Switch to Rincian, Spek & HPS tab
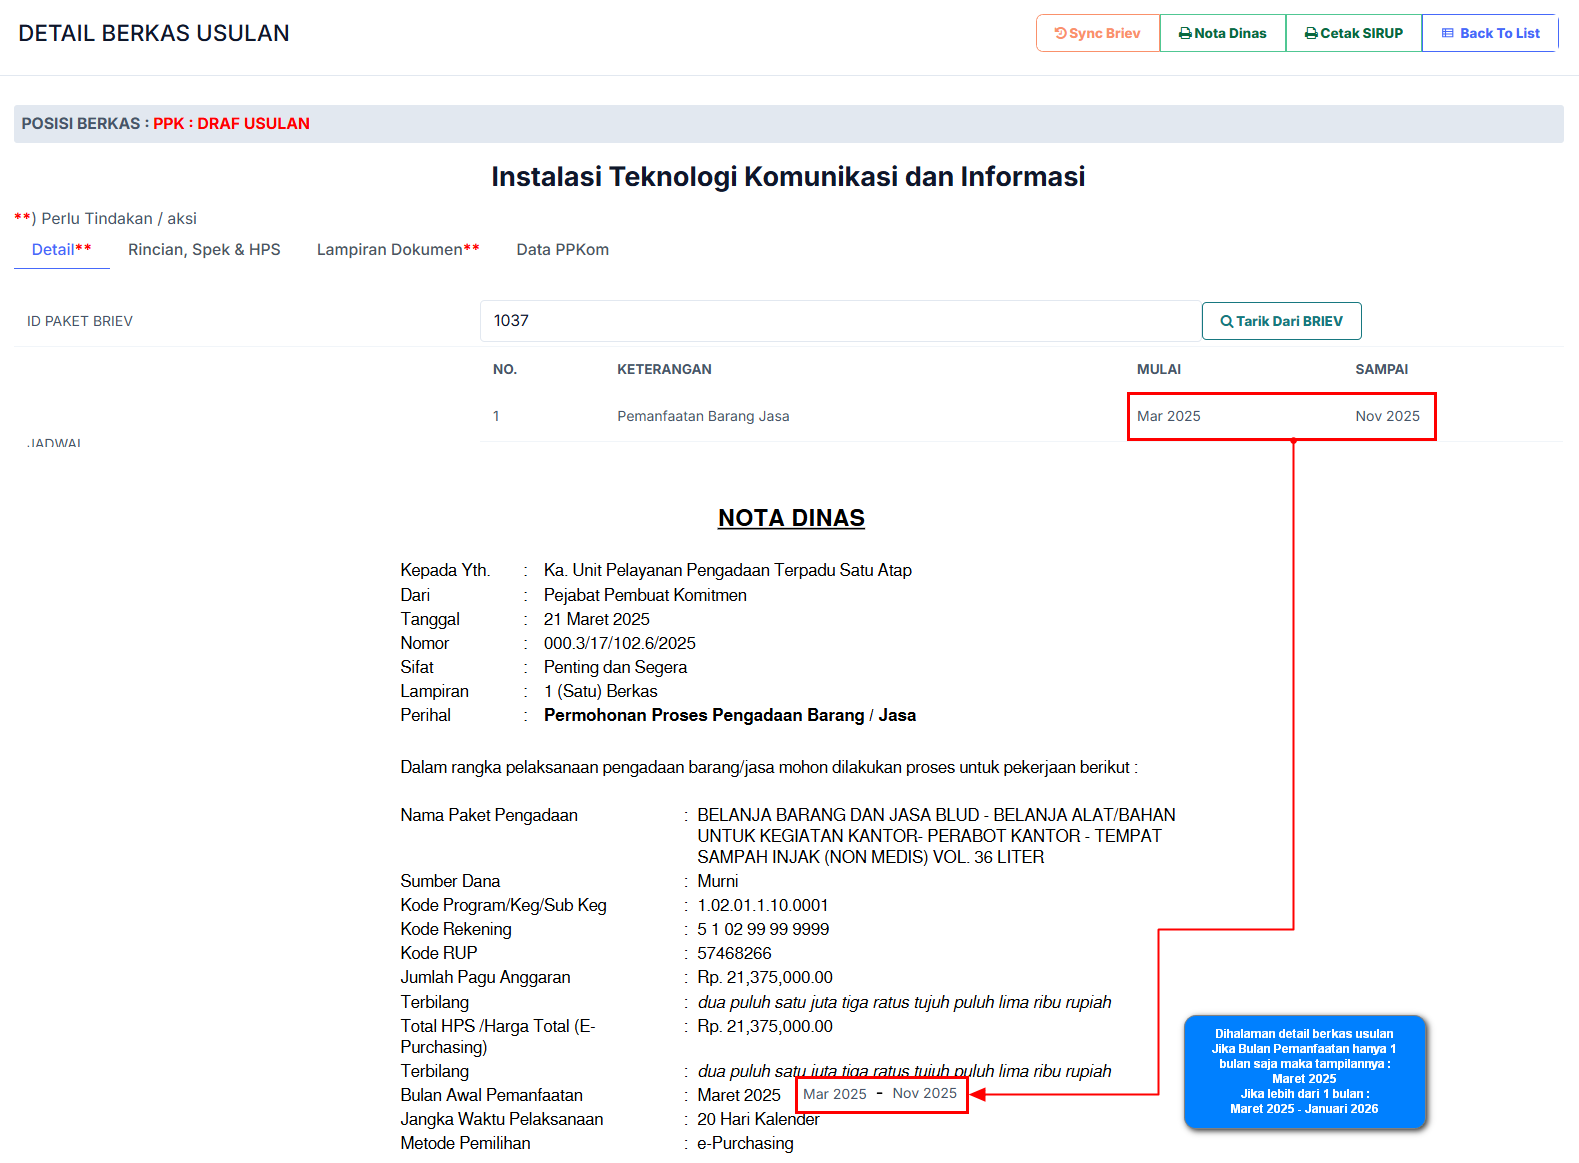Image resolution: width=1579 pixels, height=1163 pixels. (x=204, y=250)
